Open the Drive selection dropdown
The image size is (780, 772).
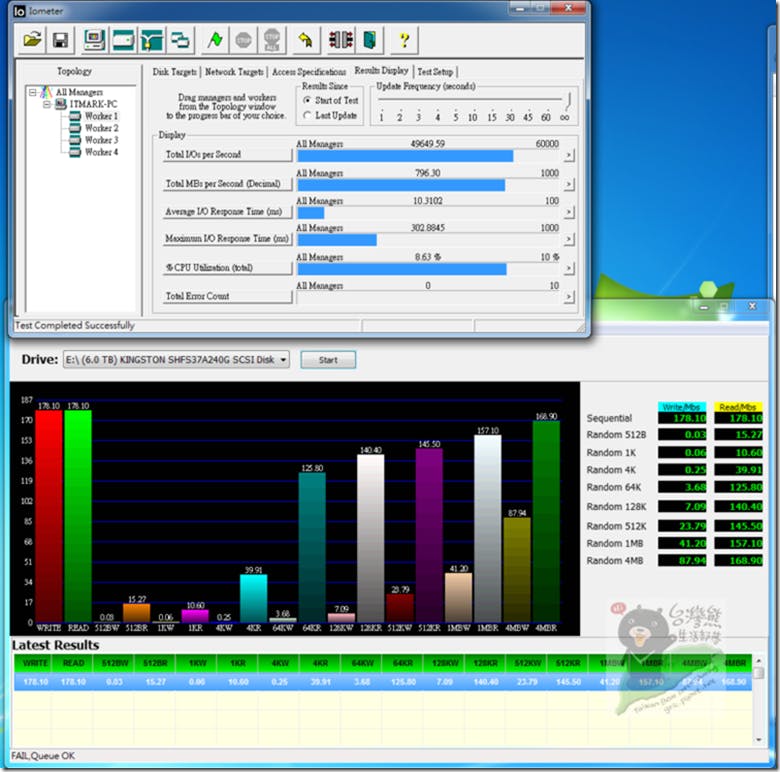pyautogui.click(x=284, y=359)
